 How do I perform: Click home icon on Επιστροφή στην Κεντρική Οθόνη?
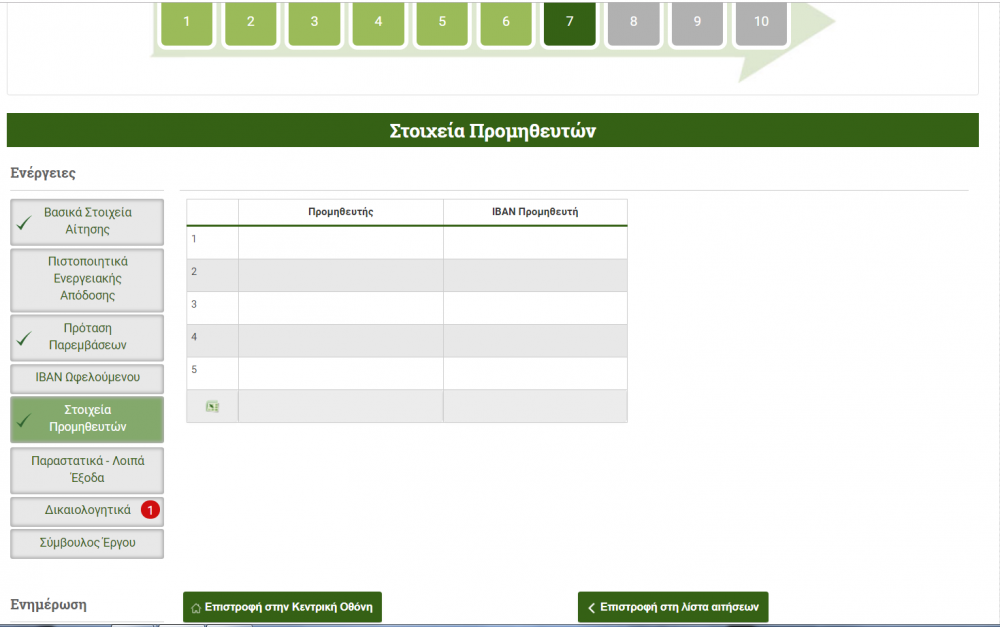point(196,607)
